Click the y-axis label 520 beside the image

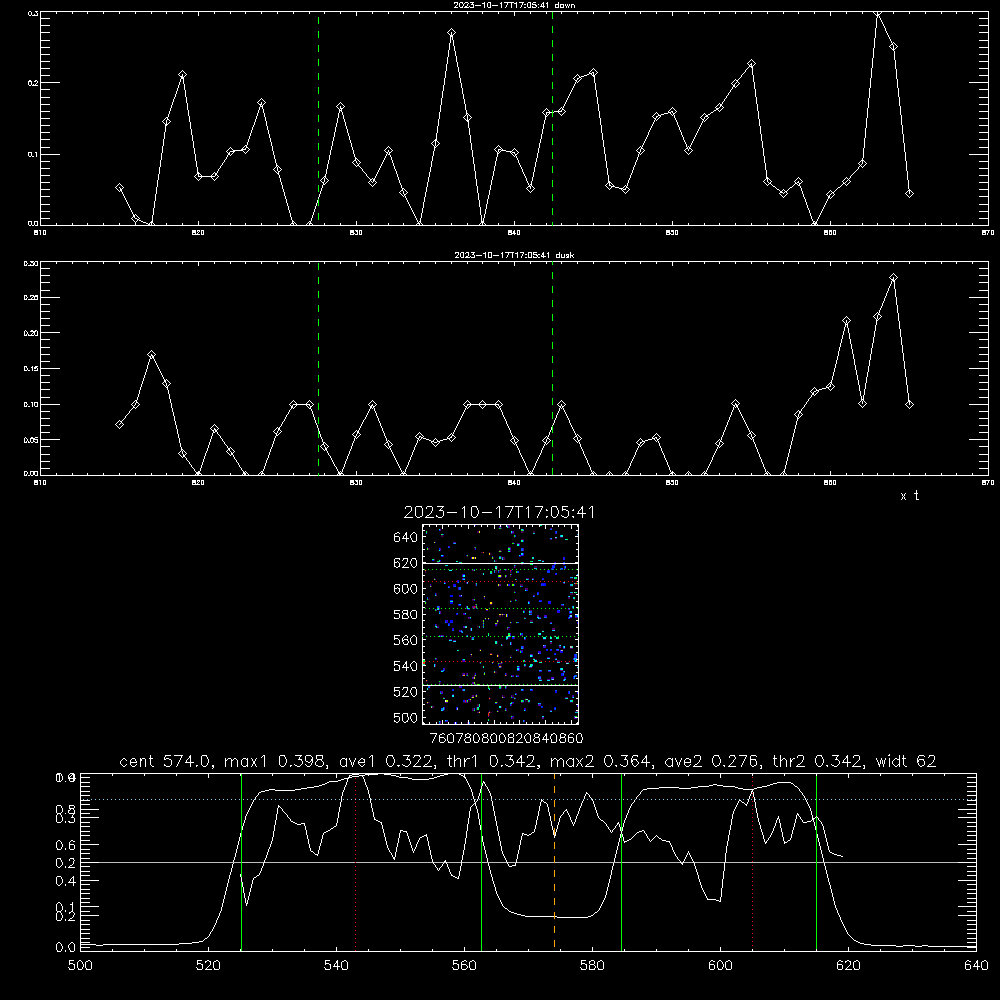(406, 692)
